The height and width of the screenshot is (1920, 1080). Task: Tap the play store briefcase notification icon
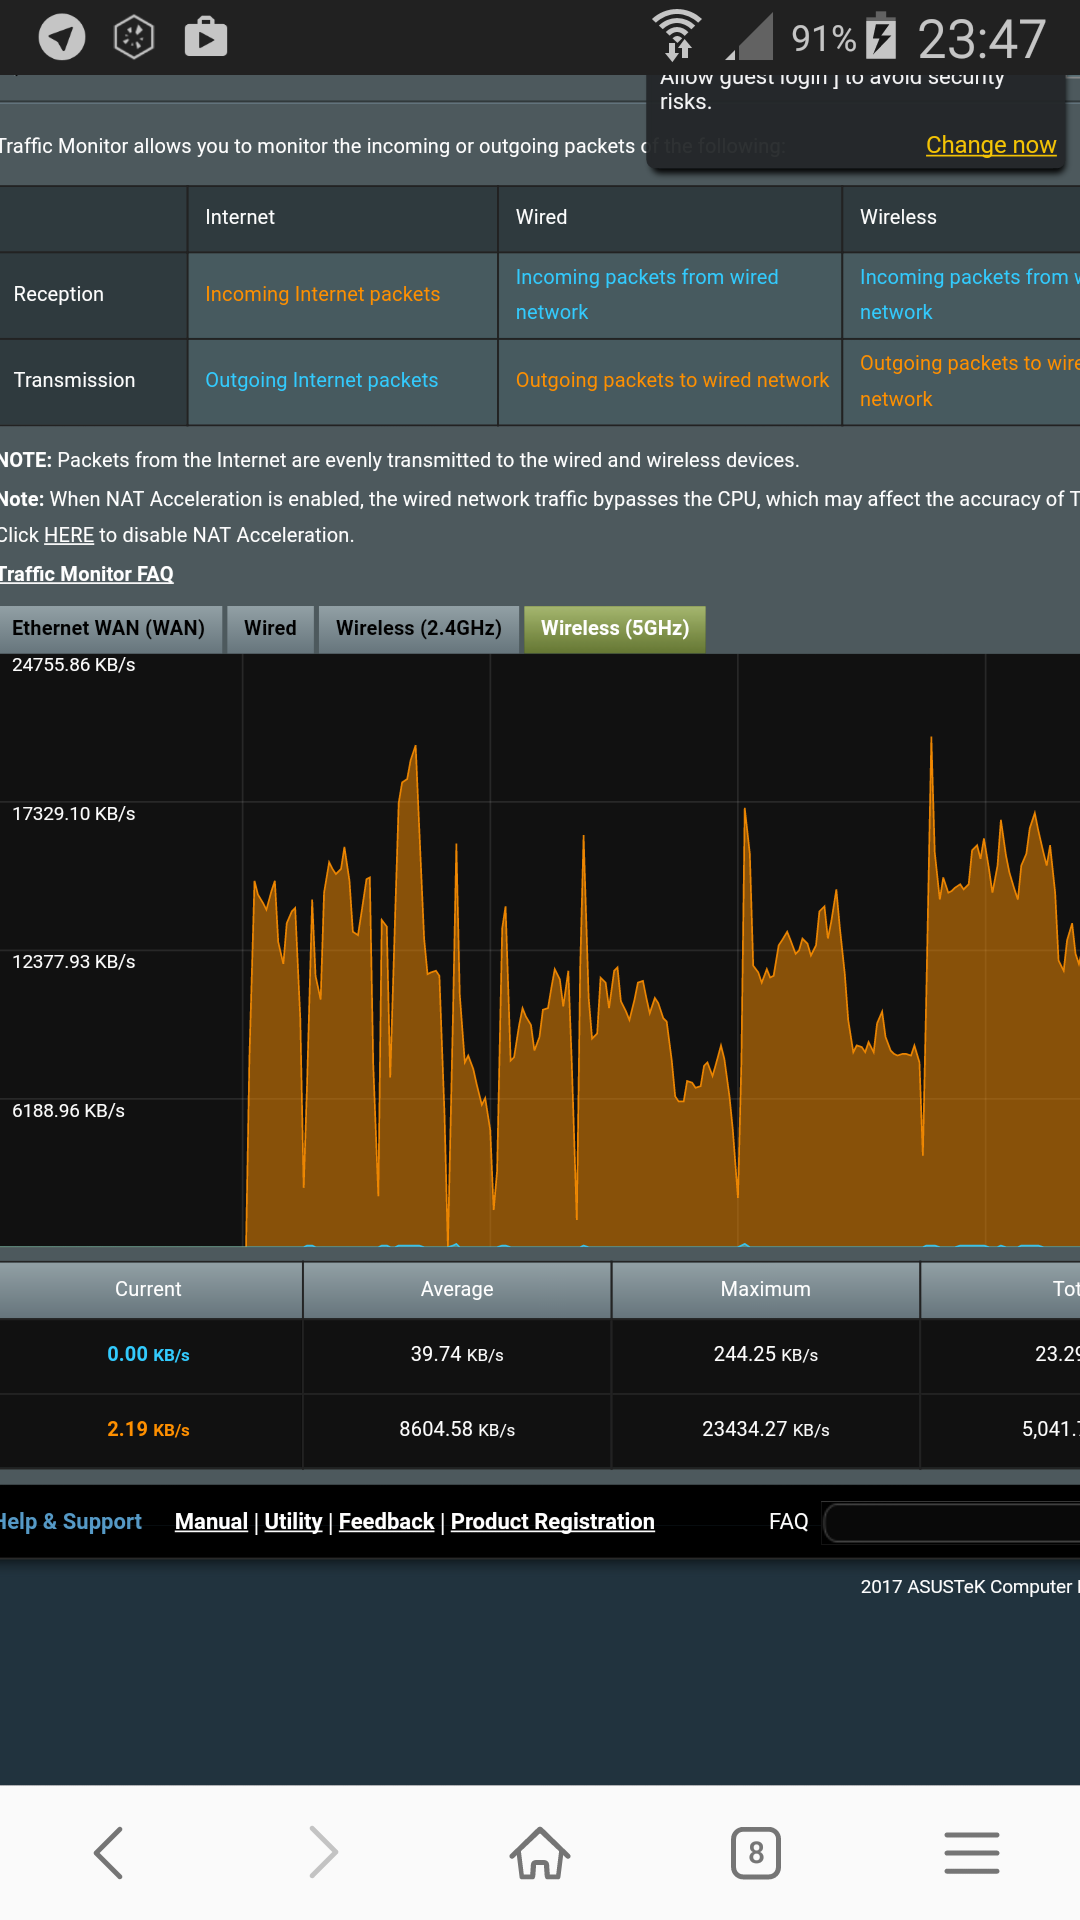[206, 37]
